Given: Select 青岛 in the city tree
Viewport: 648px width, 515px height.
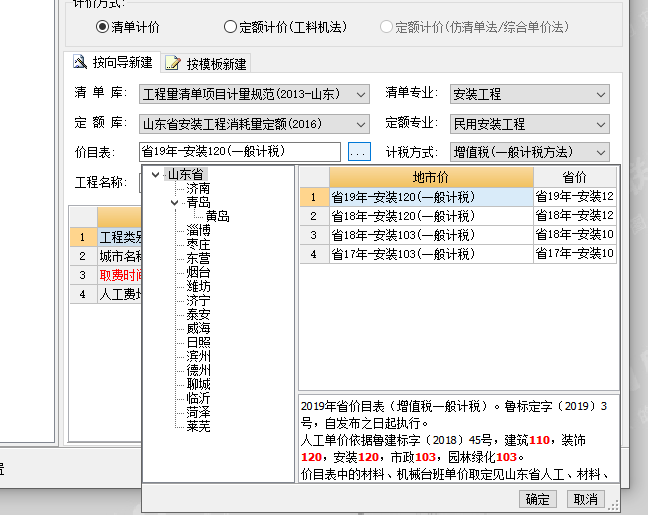Looking at the screenshot, I should tap(198, 203).
